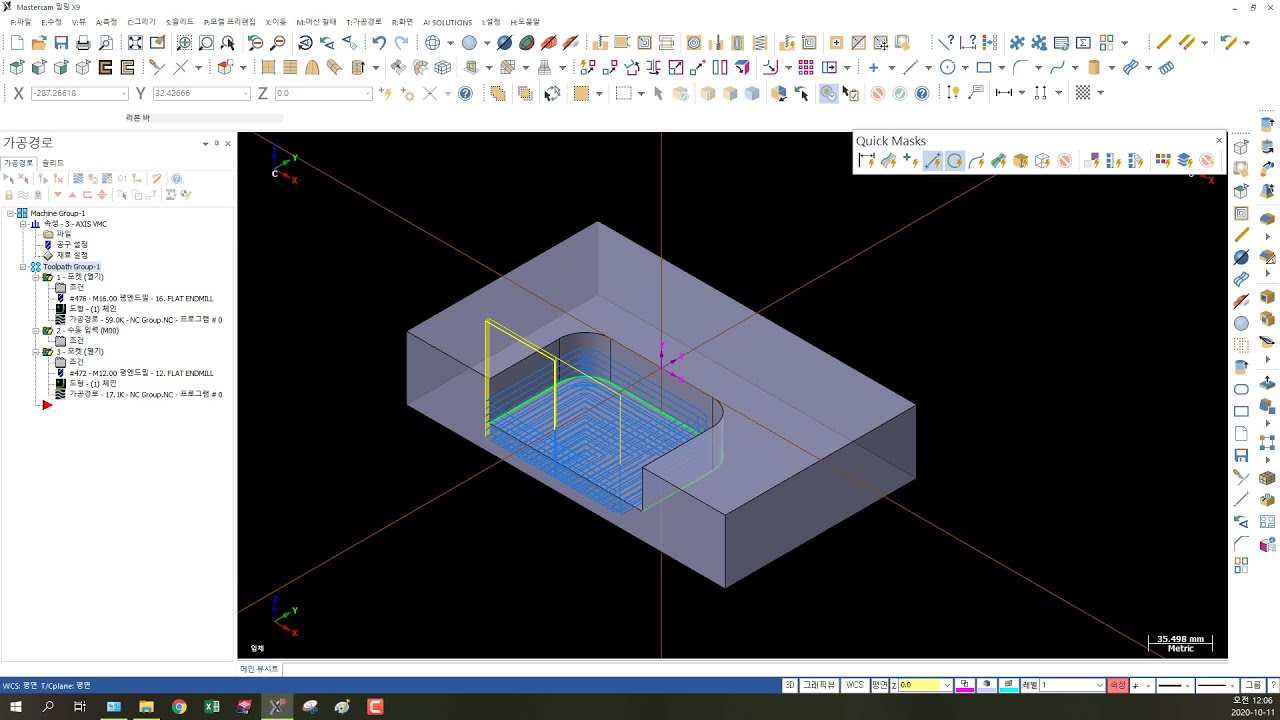Click the helix spring icon
1280x720 pixels.
pos(1166,68)
